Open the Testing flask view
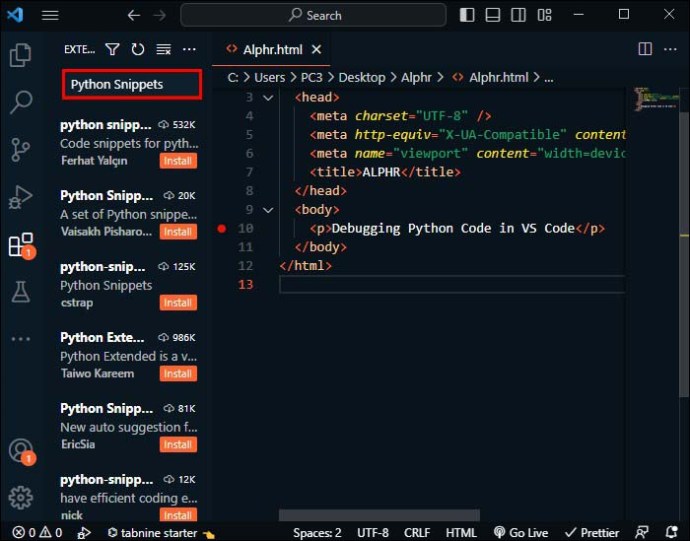This screenshot has height=541, width=690. 20,292
